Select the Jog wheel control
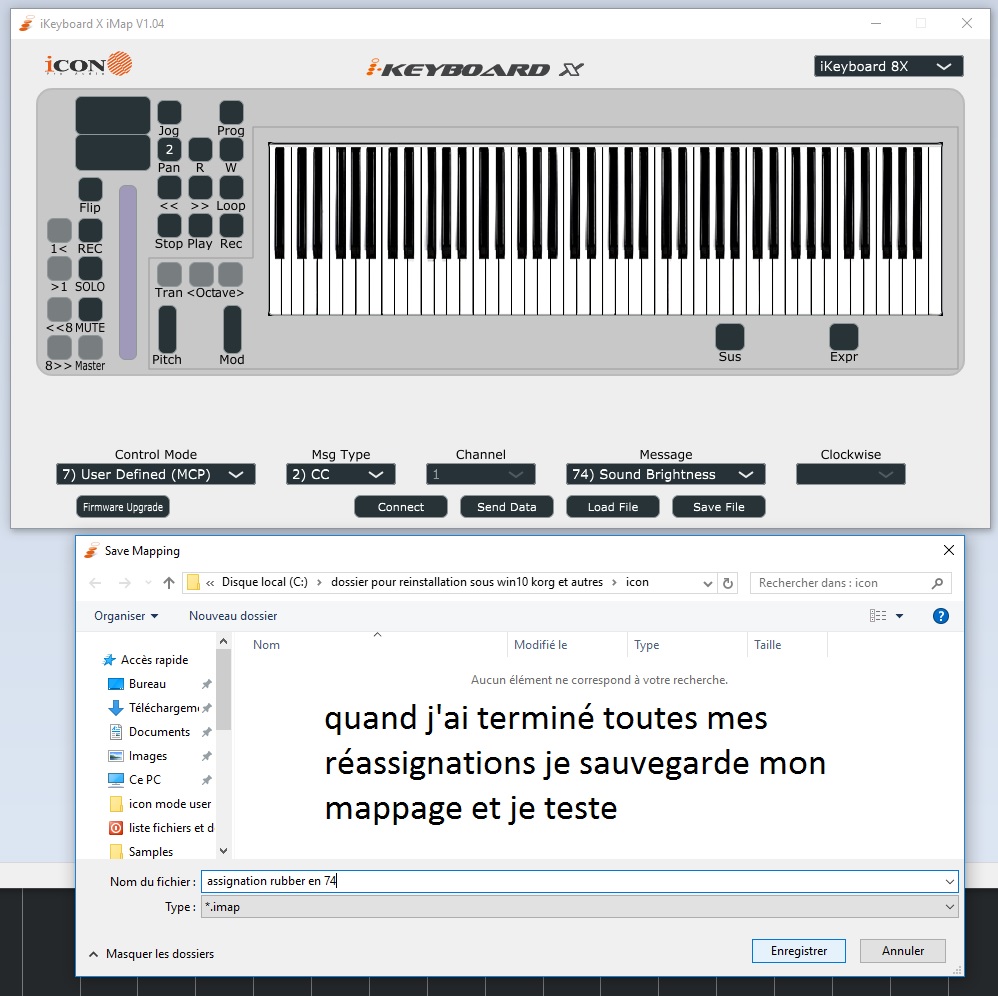The height and width of the screenshot is (996, 998). click(169, 112)
